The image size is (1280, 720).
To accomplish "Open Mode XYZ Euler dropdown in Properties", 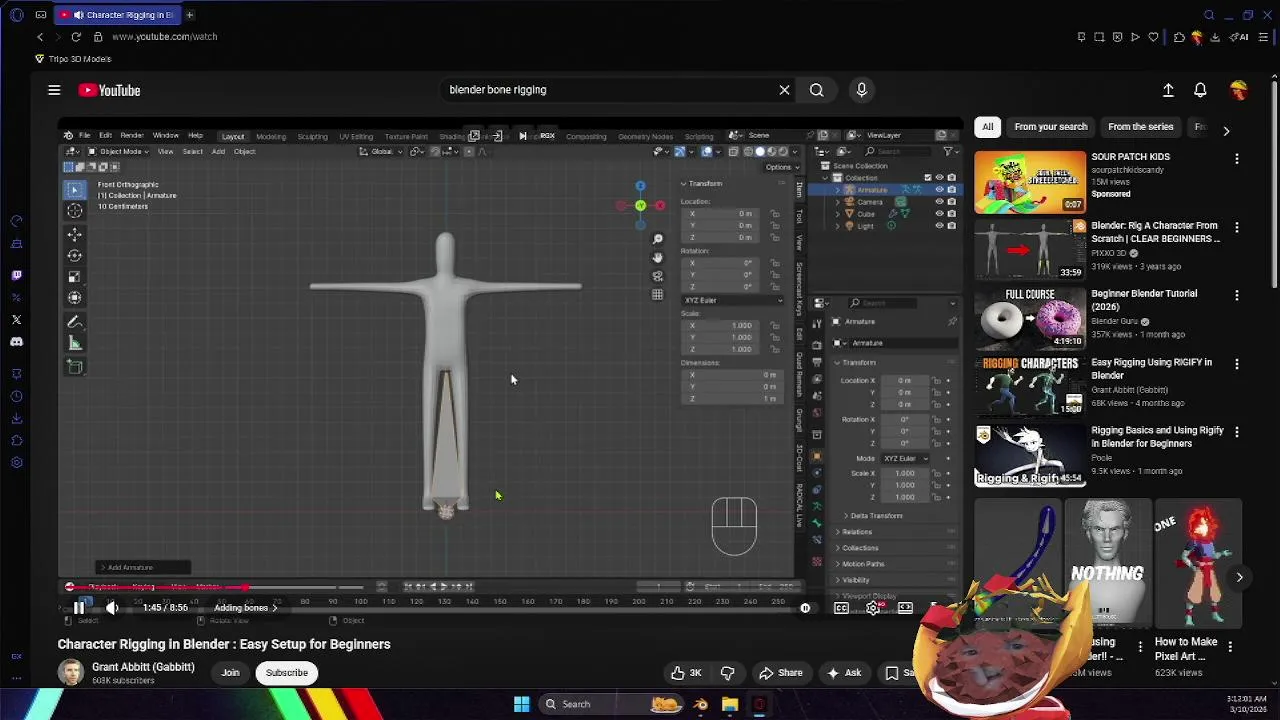I will [x=905, y=458].
